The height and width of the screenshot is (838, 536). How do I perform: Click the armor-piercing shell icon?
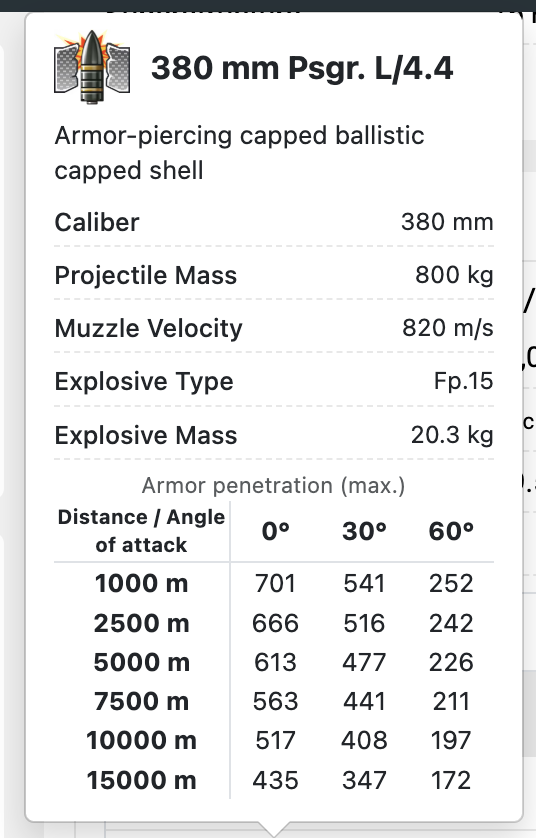pos(92,68)
